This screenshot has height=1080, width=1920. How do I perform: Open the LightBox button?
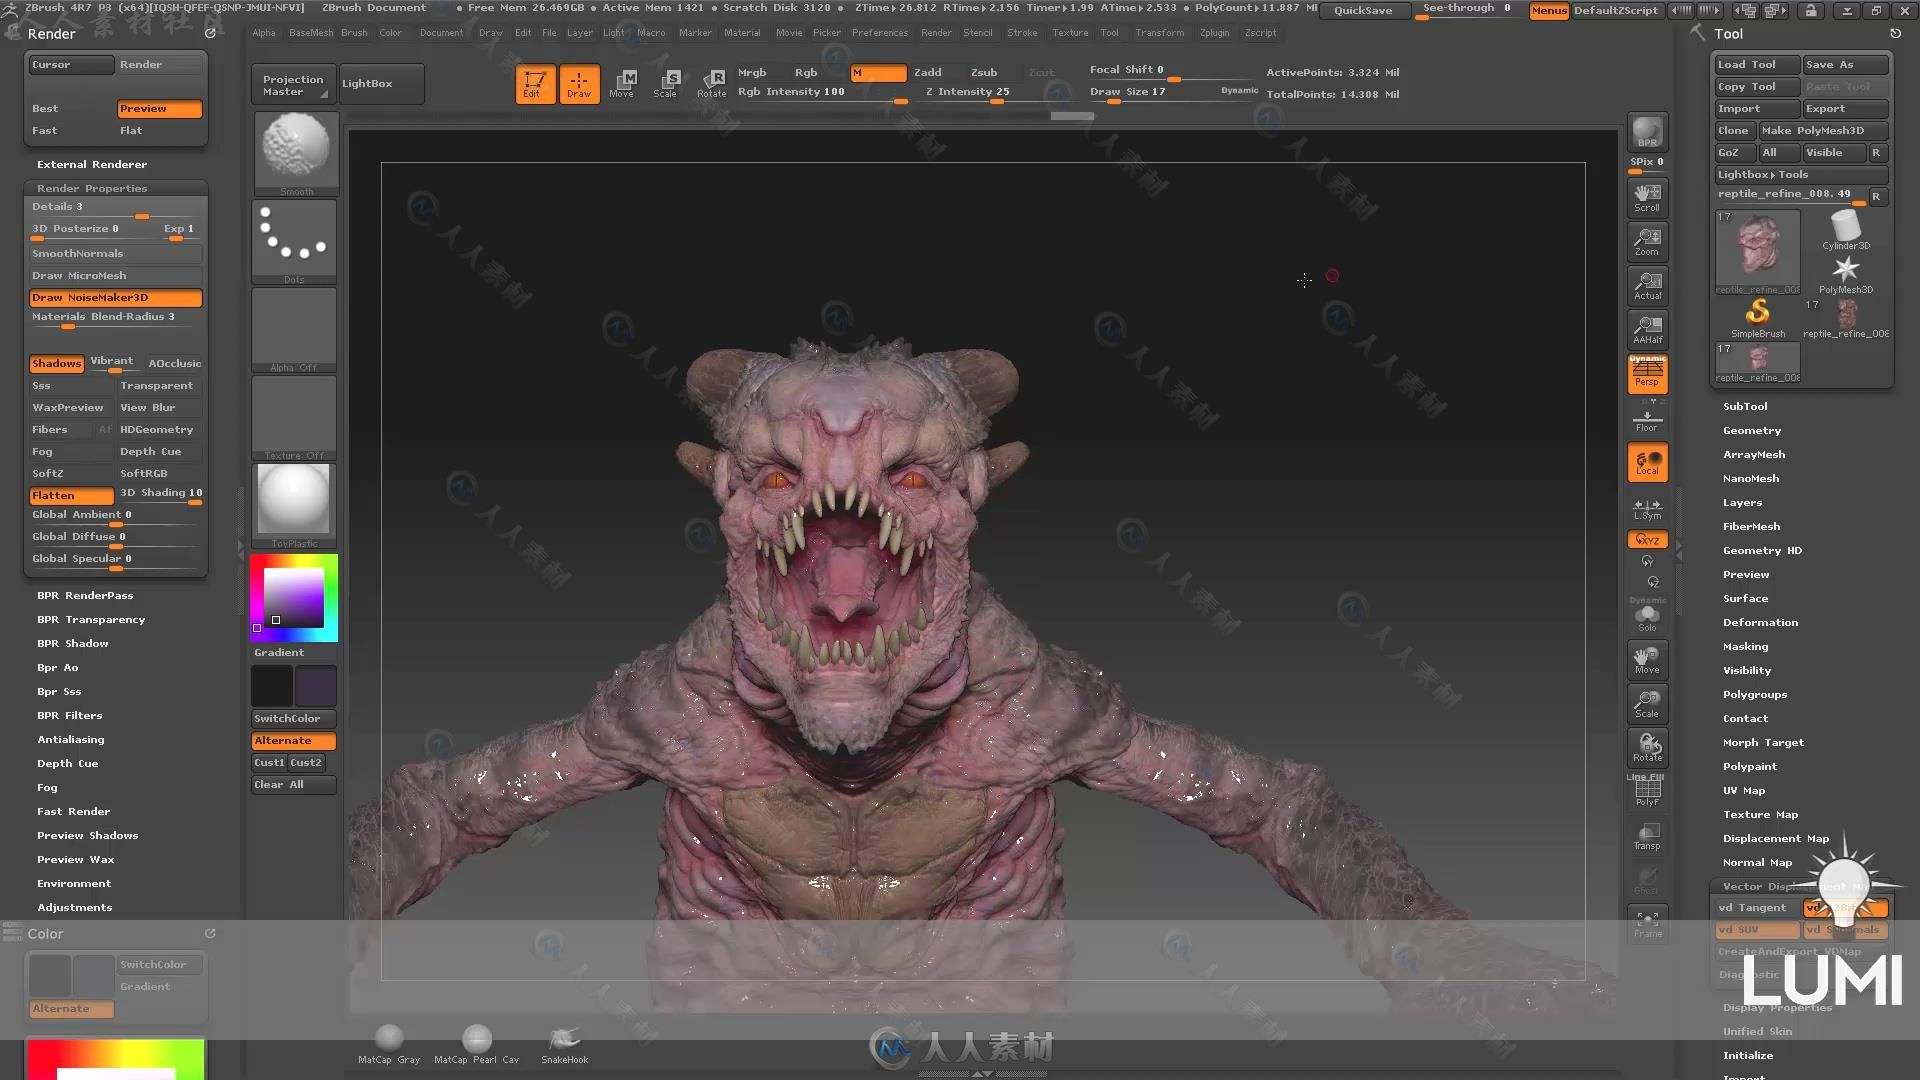(381, 84)
